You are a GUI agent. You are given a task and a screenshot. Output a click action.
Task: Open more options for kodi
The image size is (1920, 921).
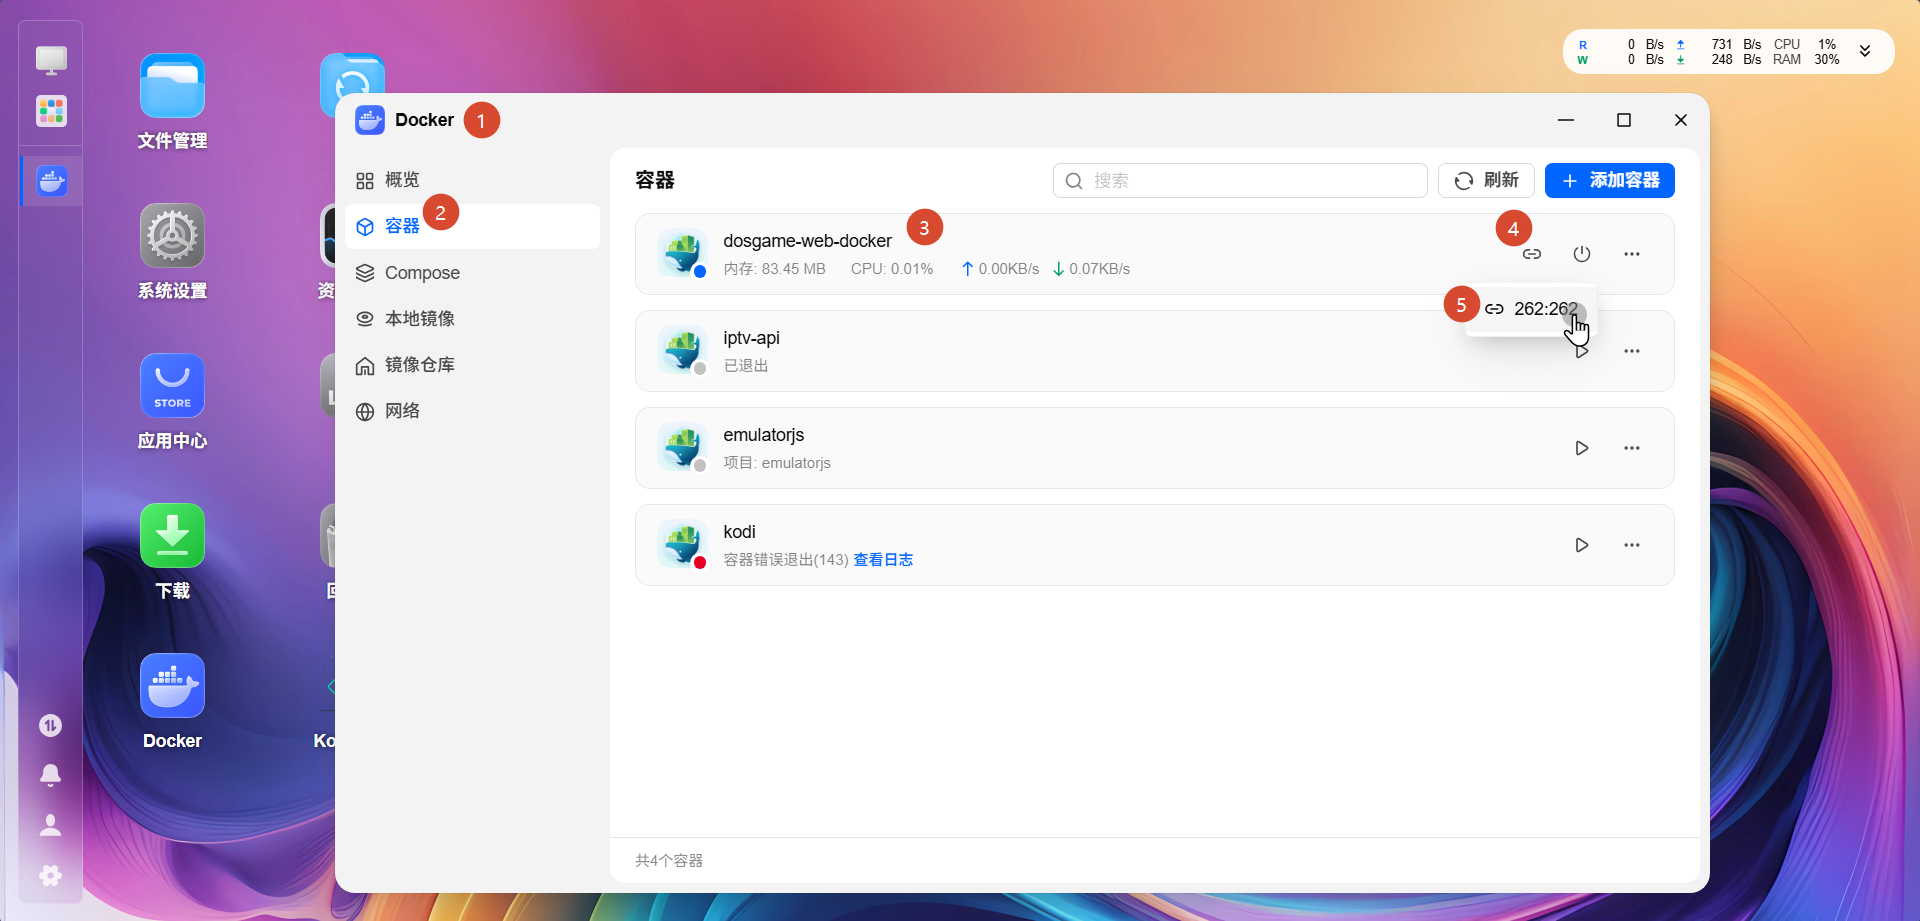tap(1632, 545)
